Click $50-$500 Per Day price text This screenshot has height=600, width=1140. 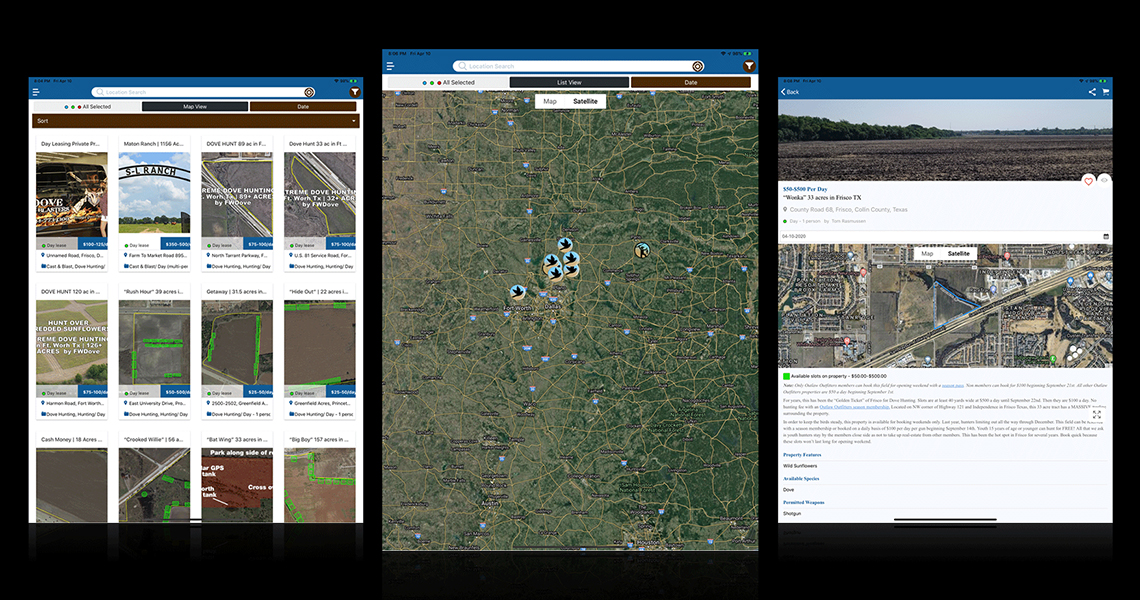805,189
